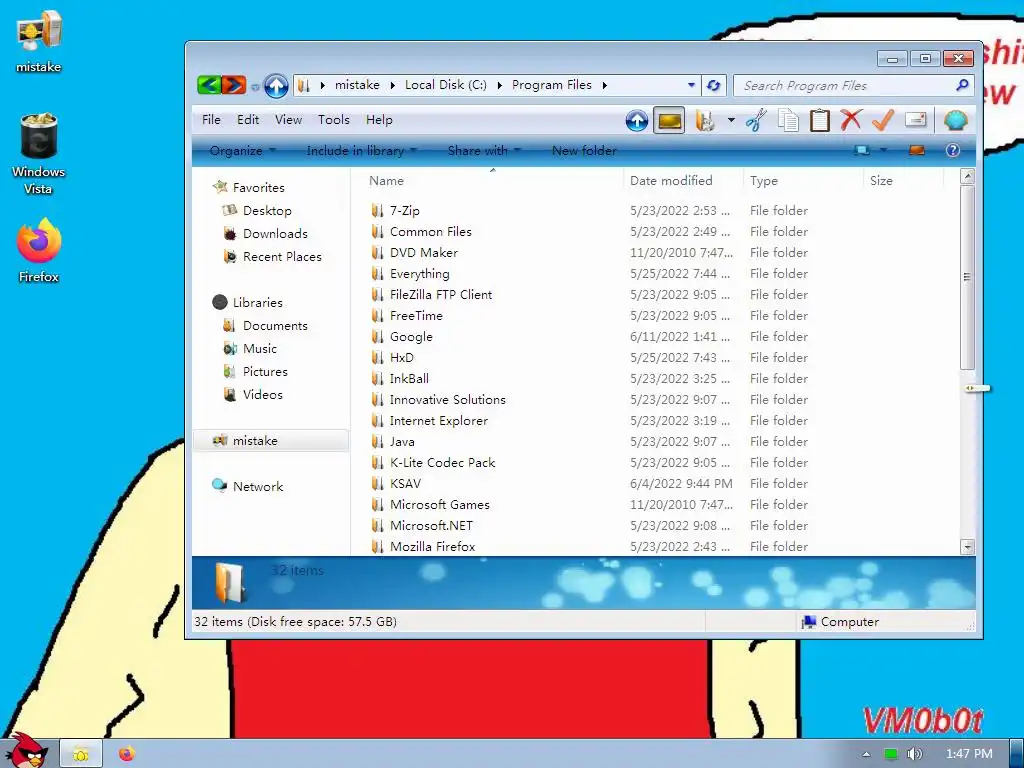Select the 7-Zip folder

pyautogui.click(x=404, y=210)
